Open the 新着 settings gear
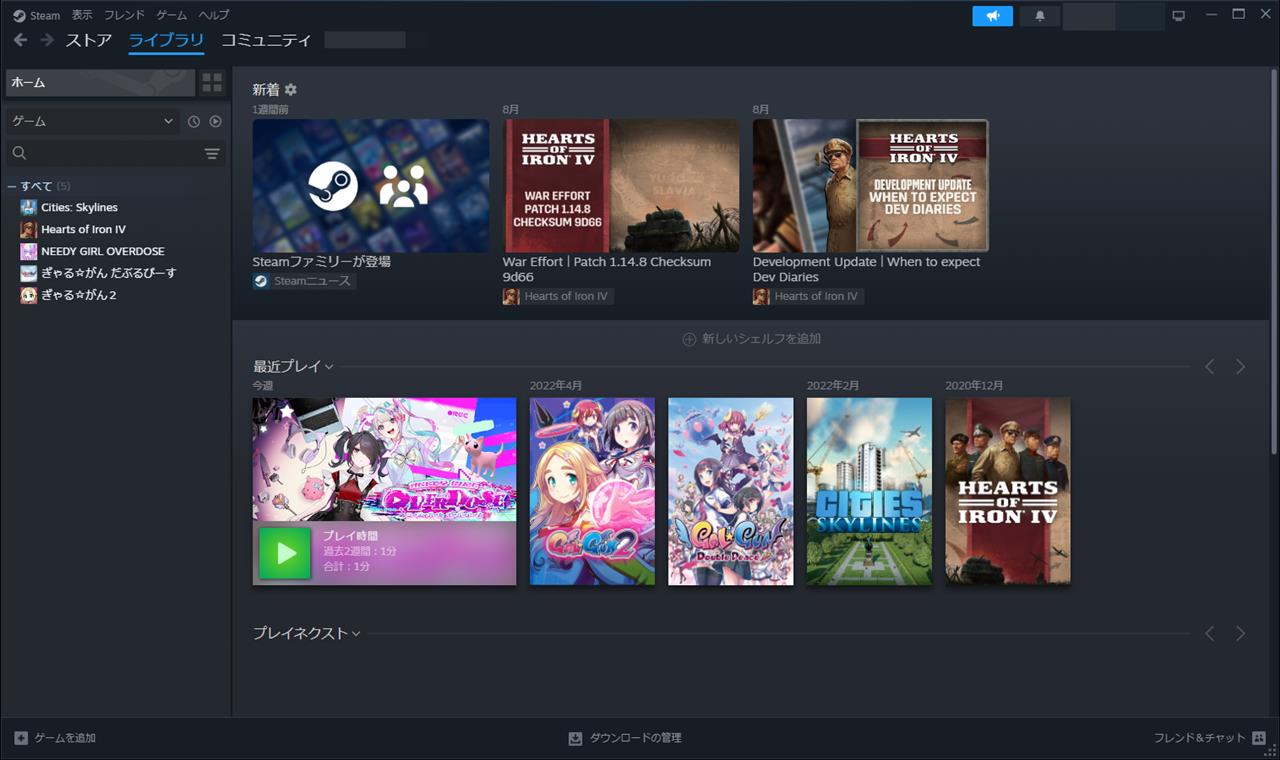The width and height of the screenshot is (1280, 760). (x=291, y=89)
